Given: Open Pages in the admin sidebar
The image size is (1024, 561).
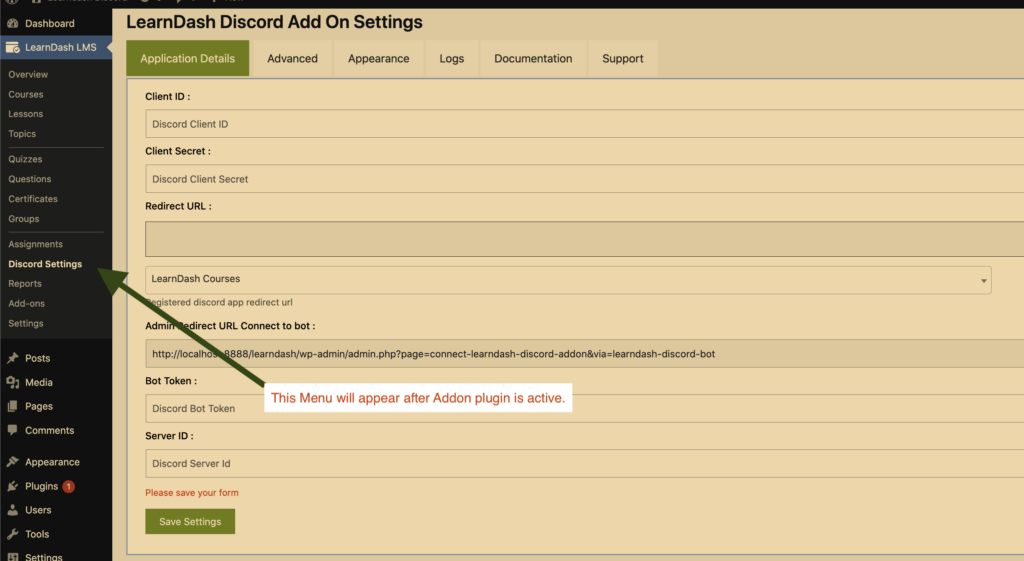Looking at the screenshot, I should click(x=39, y=406).
